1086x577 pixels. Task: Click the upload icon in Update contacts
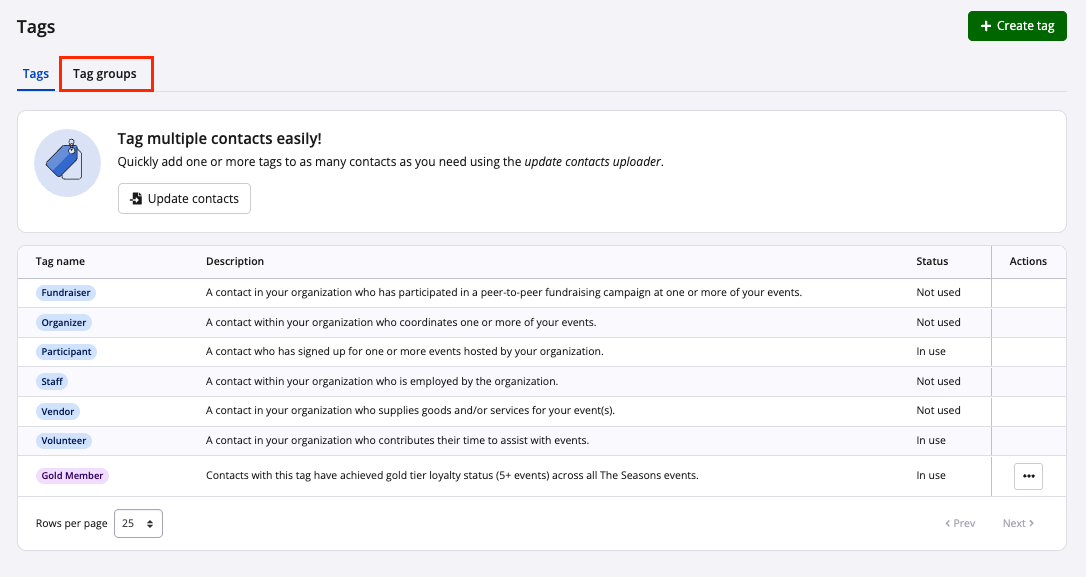(136, 199)
